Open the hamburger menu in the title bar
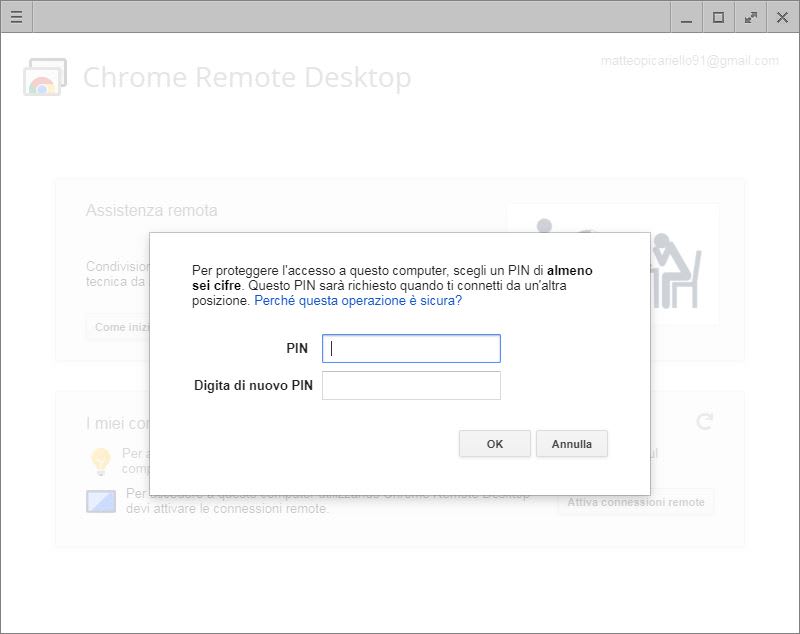The image size is (800, 634). pos(16,17)
